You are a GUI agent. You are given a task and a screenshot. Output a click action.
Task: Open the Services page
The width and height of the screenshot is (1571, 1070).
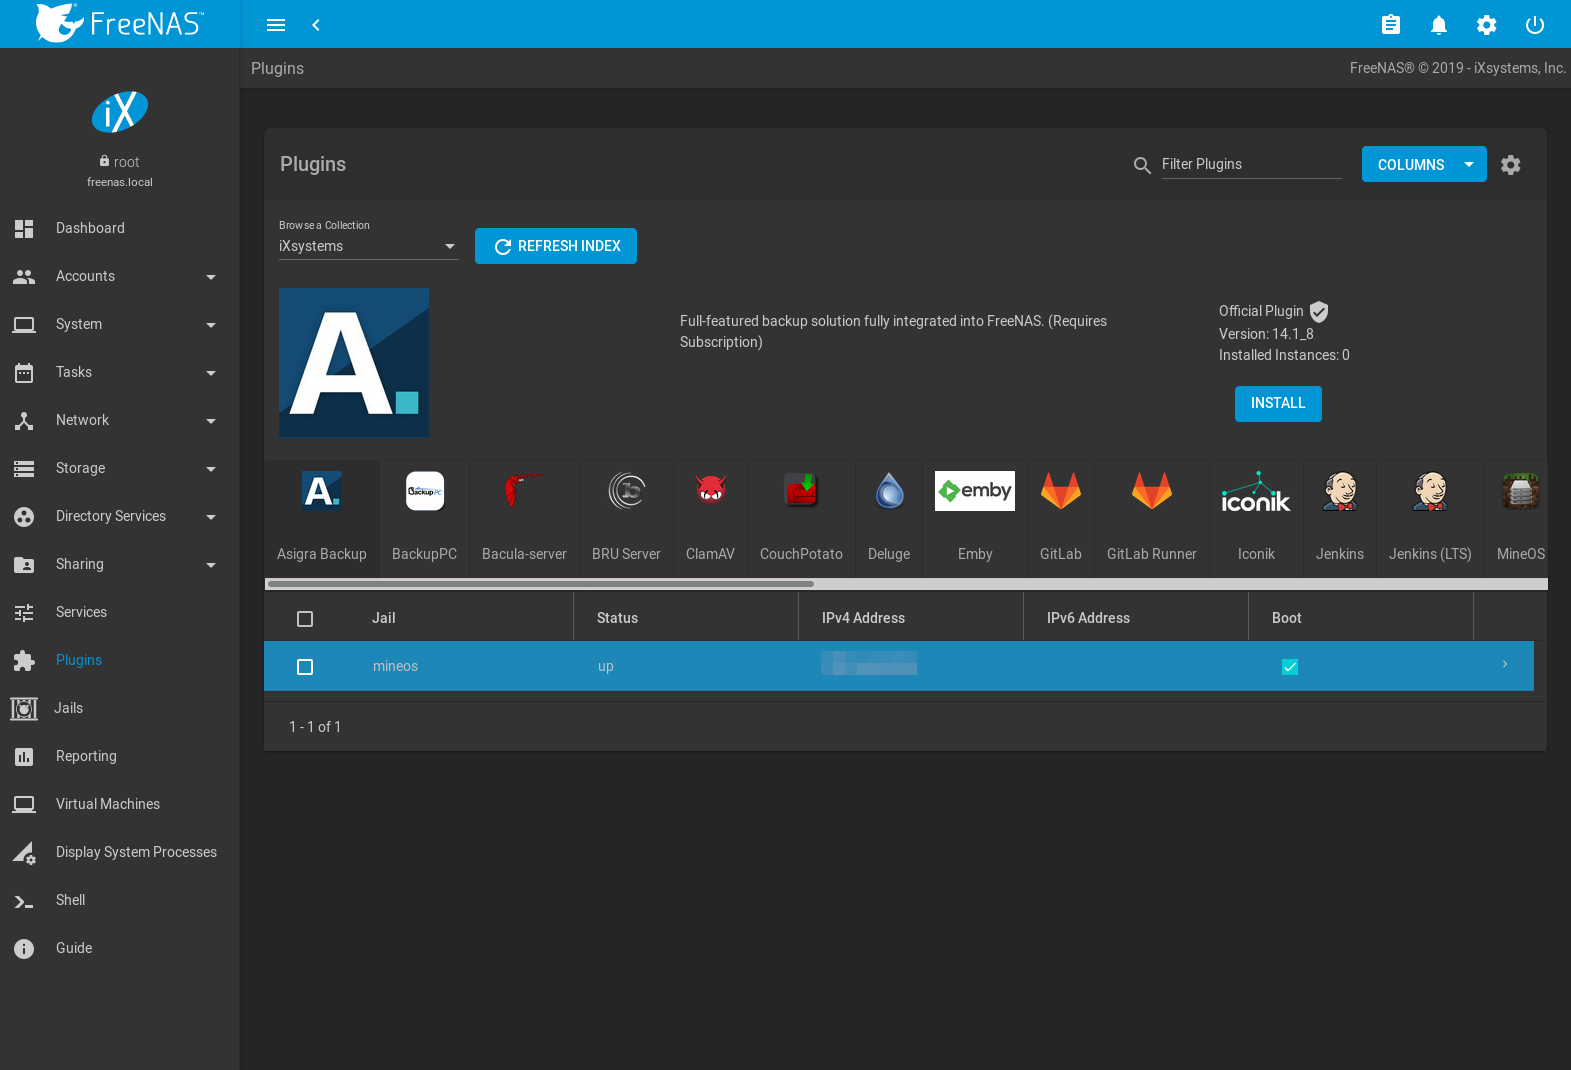[x=120, y=612]
